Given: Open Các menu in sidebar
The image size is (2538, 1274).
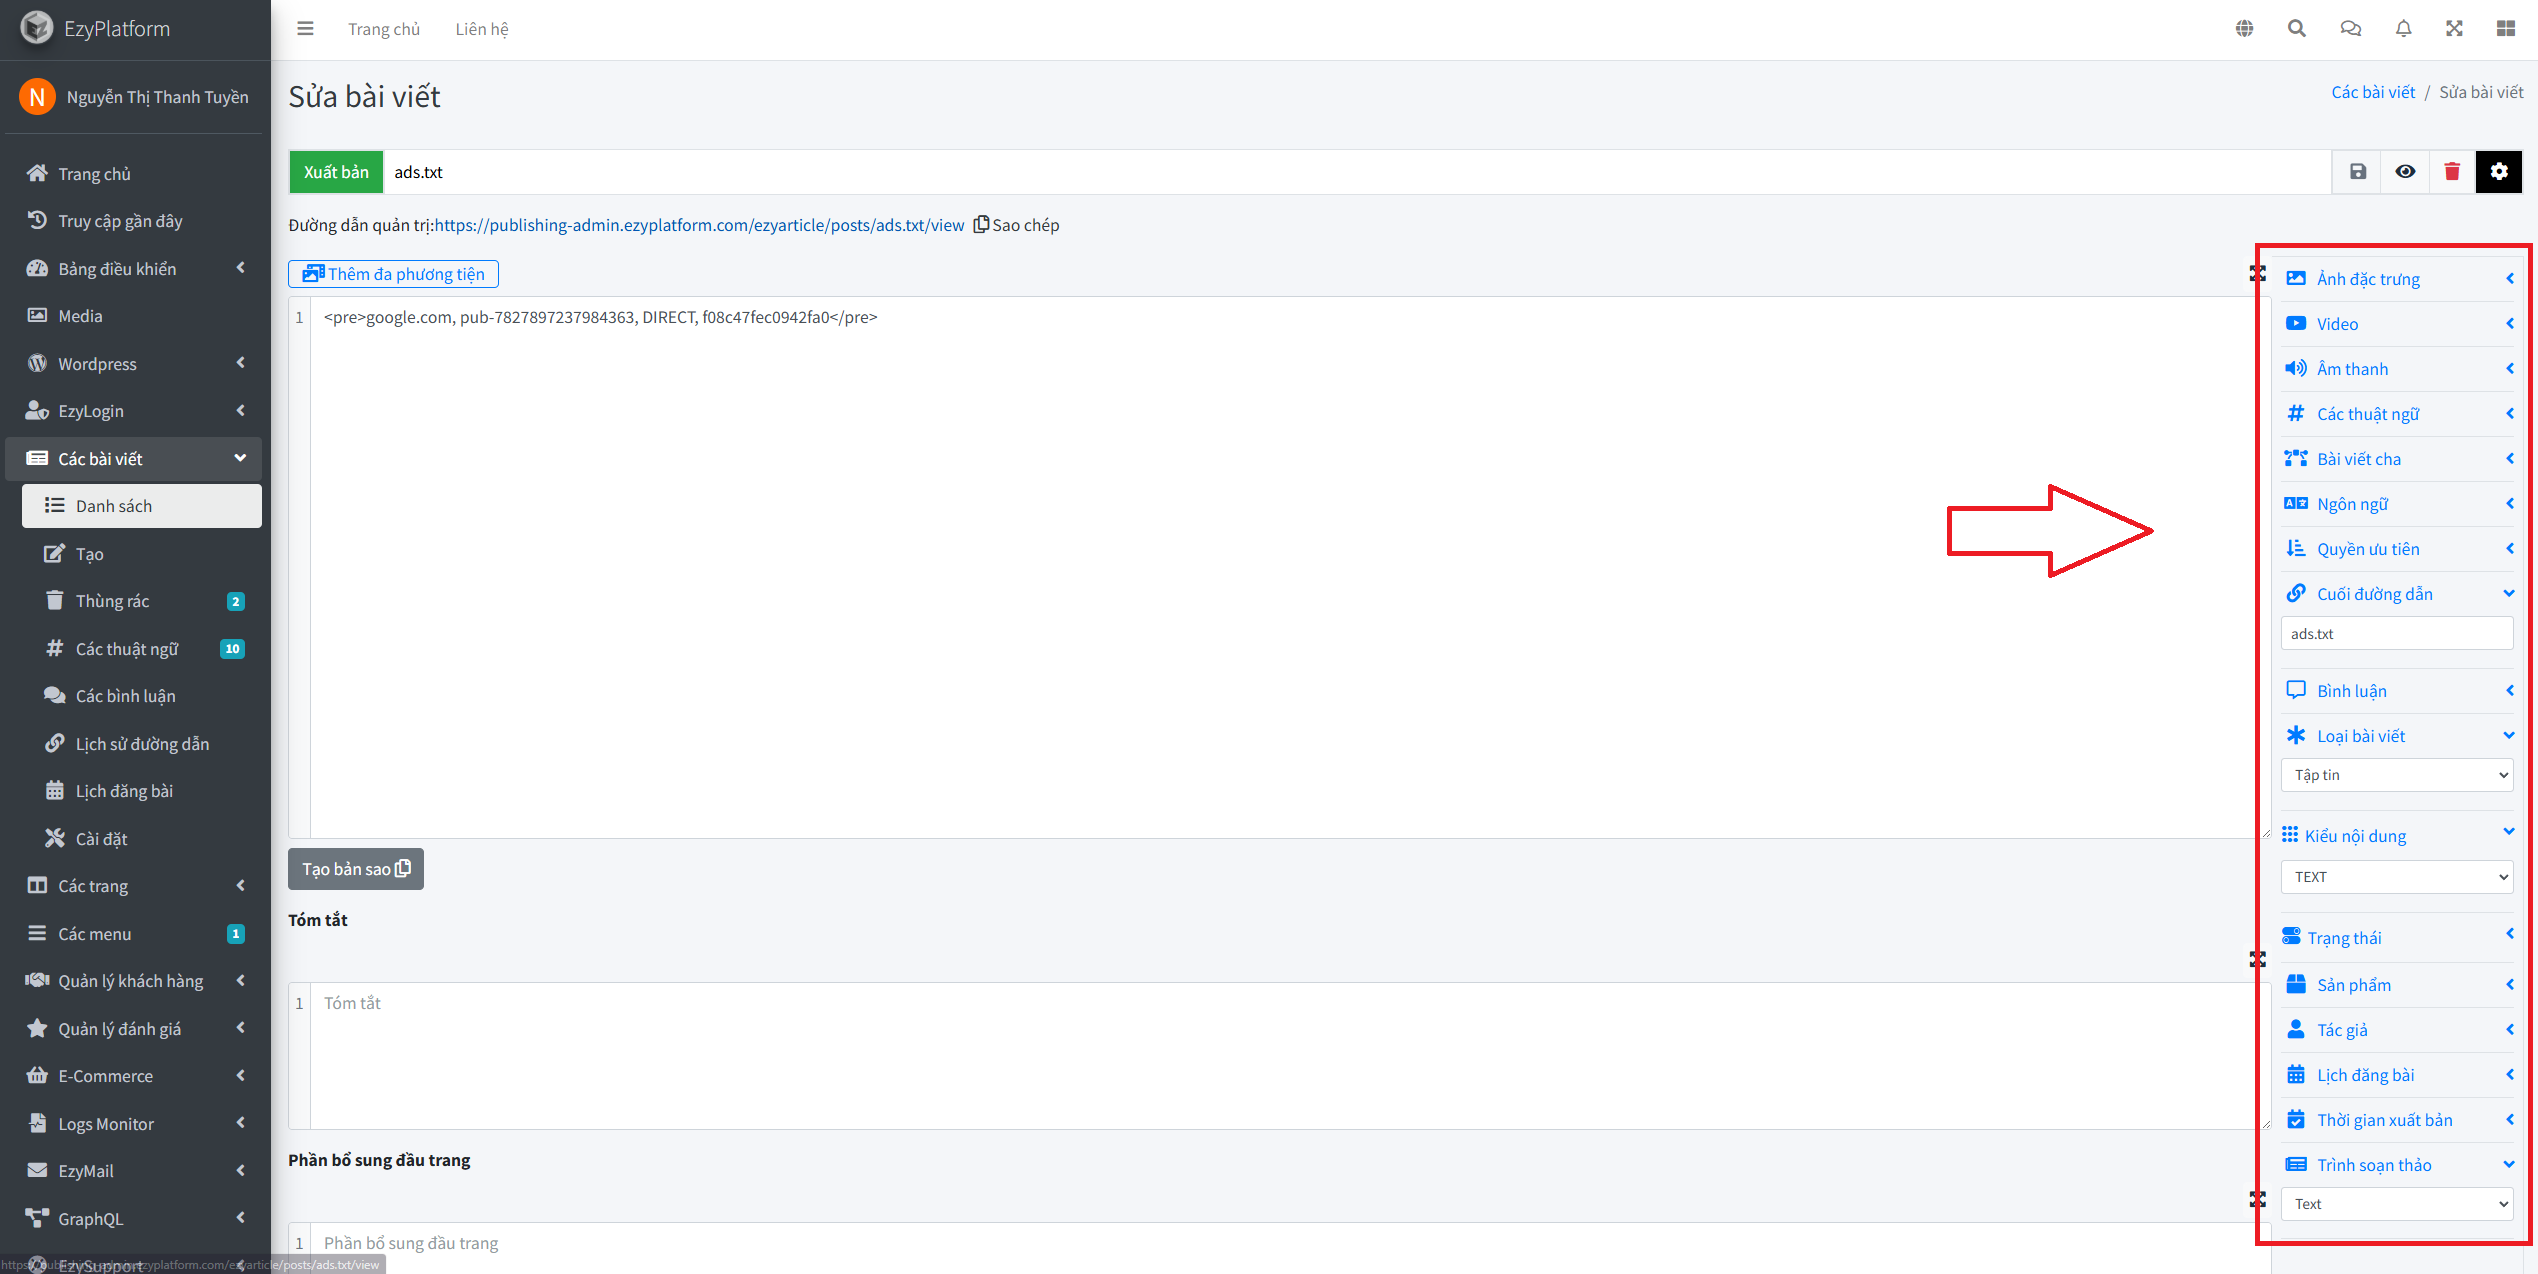Looking at the screenshot, I should point(134,934).
